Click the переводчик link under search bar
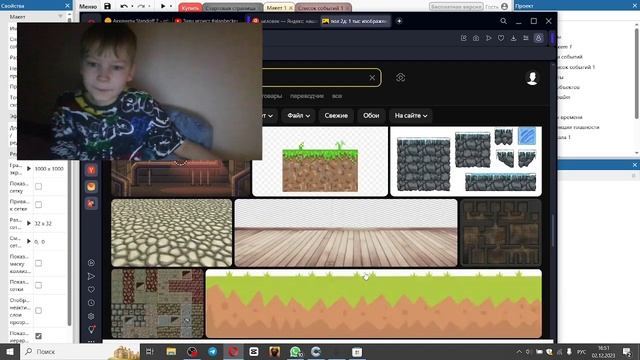 click(307, 96)
